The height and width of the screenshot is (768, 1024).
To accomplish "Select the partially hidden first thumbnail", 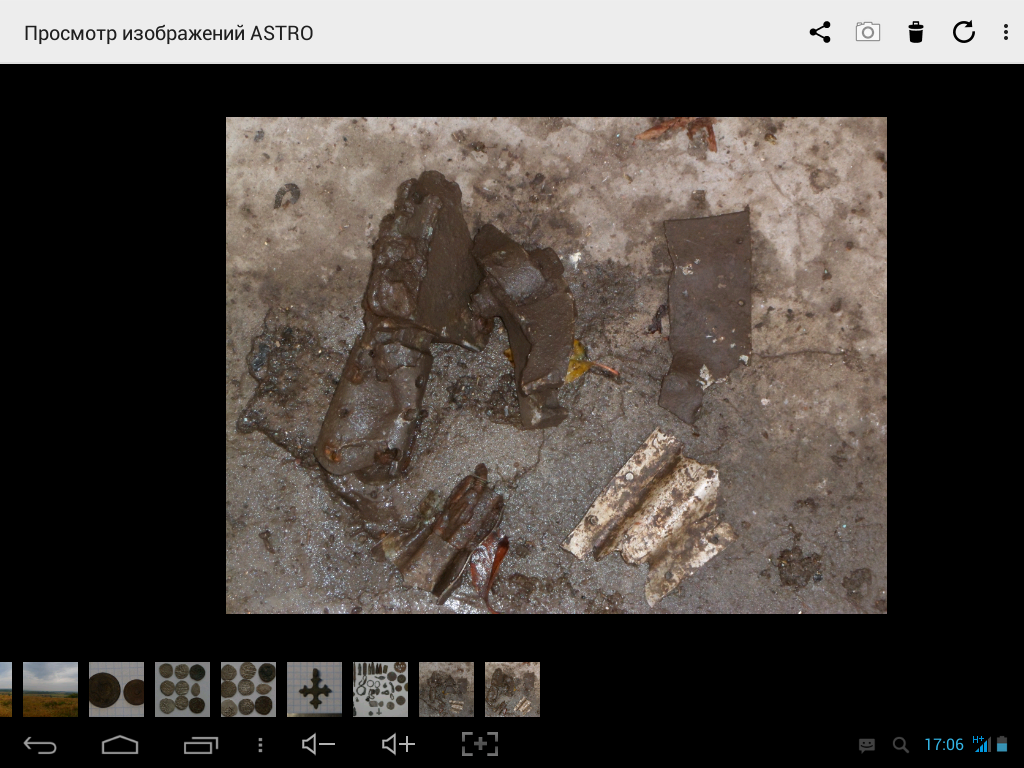I will click(6, 690).
